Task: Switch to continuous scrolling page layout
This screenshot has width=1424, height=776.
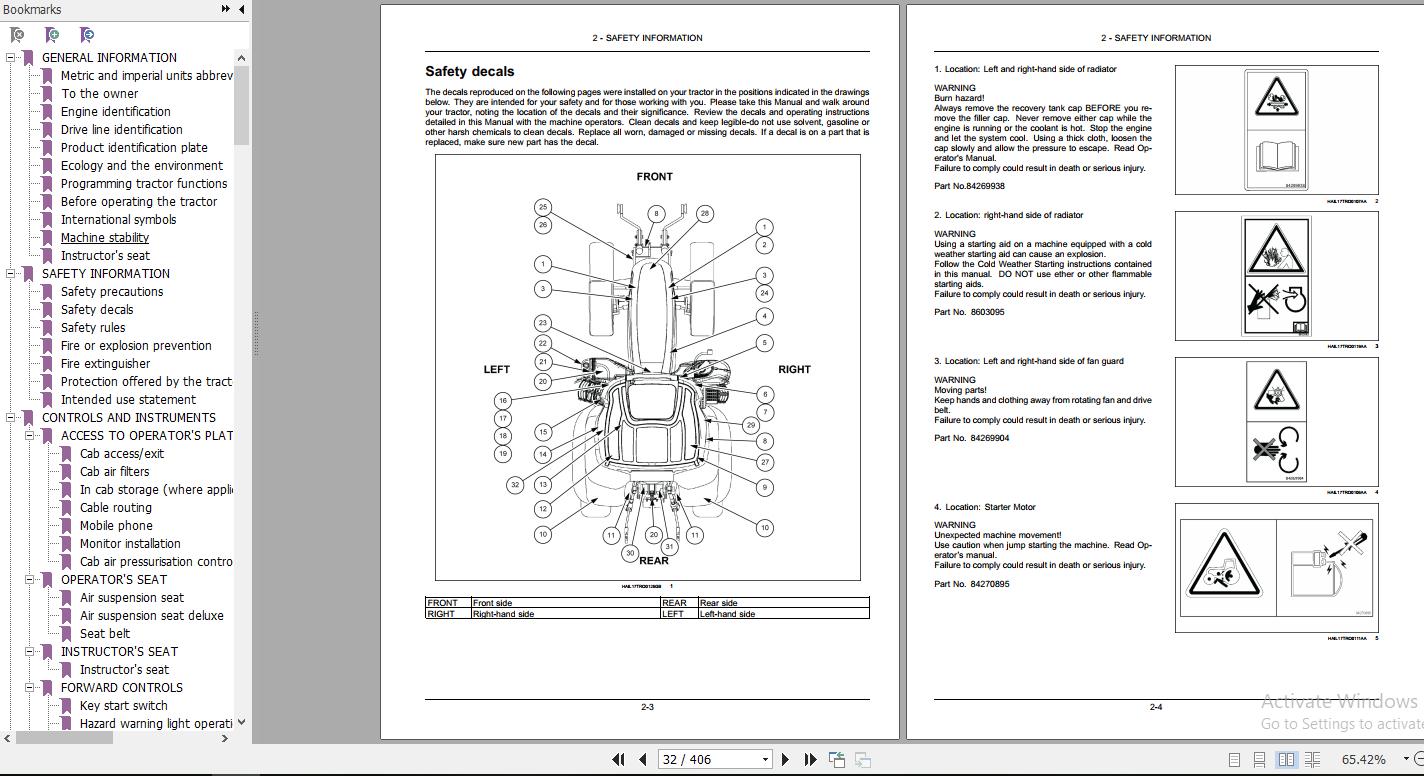Action: (1261, 759)
